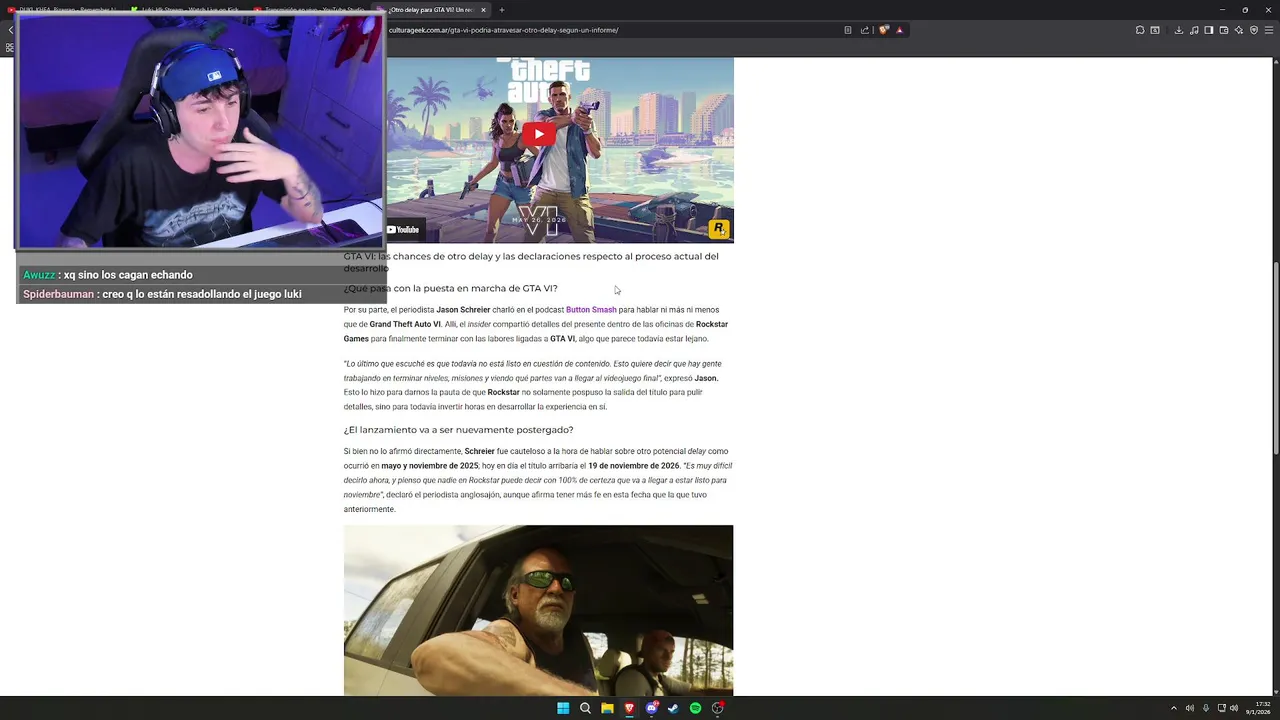The image size is (1280, 720).
Task: Click the share page icon in the address bar
Action: coord(865,30)
